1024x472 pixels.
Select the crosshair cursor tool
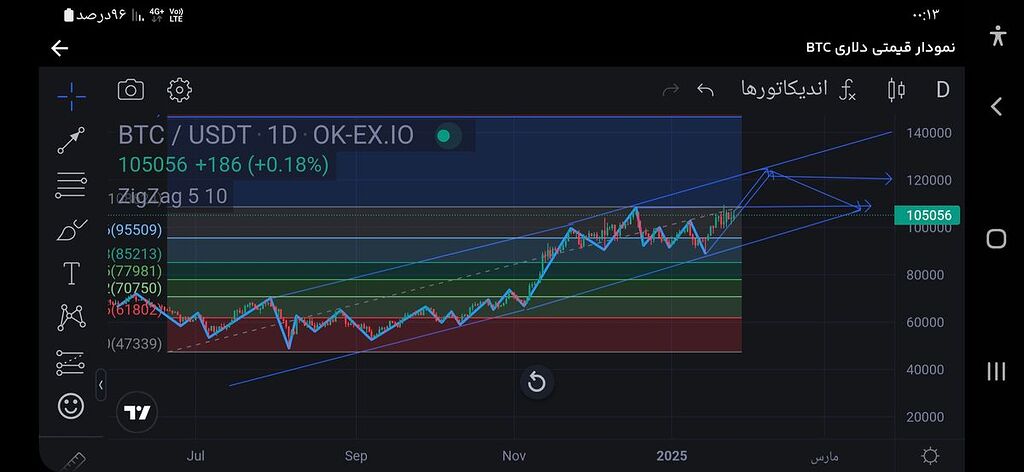pos(71,96)
